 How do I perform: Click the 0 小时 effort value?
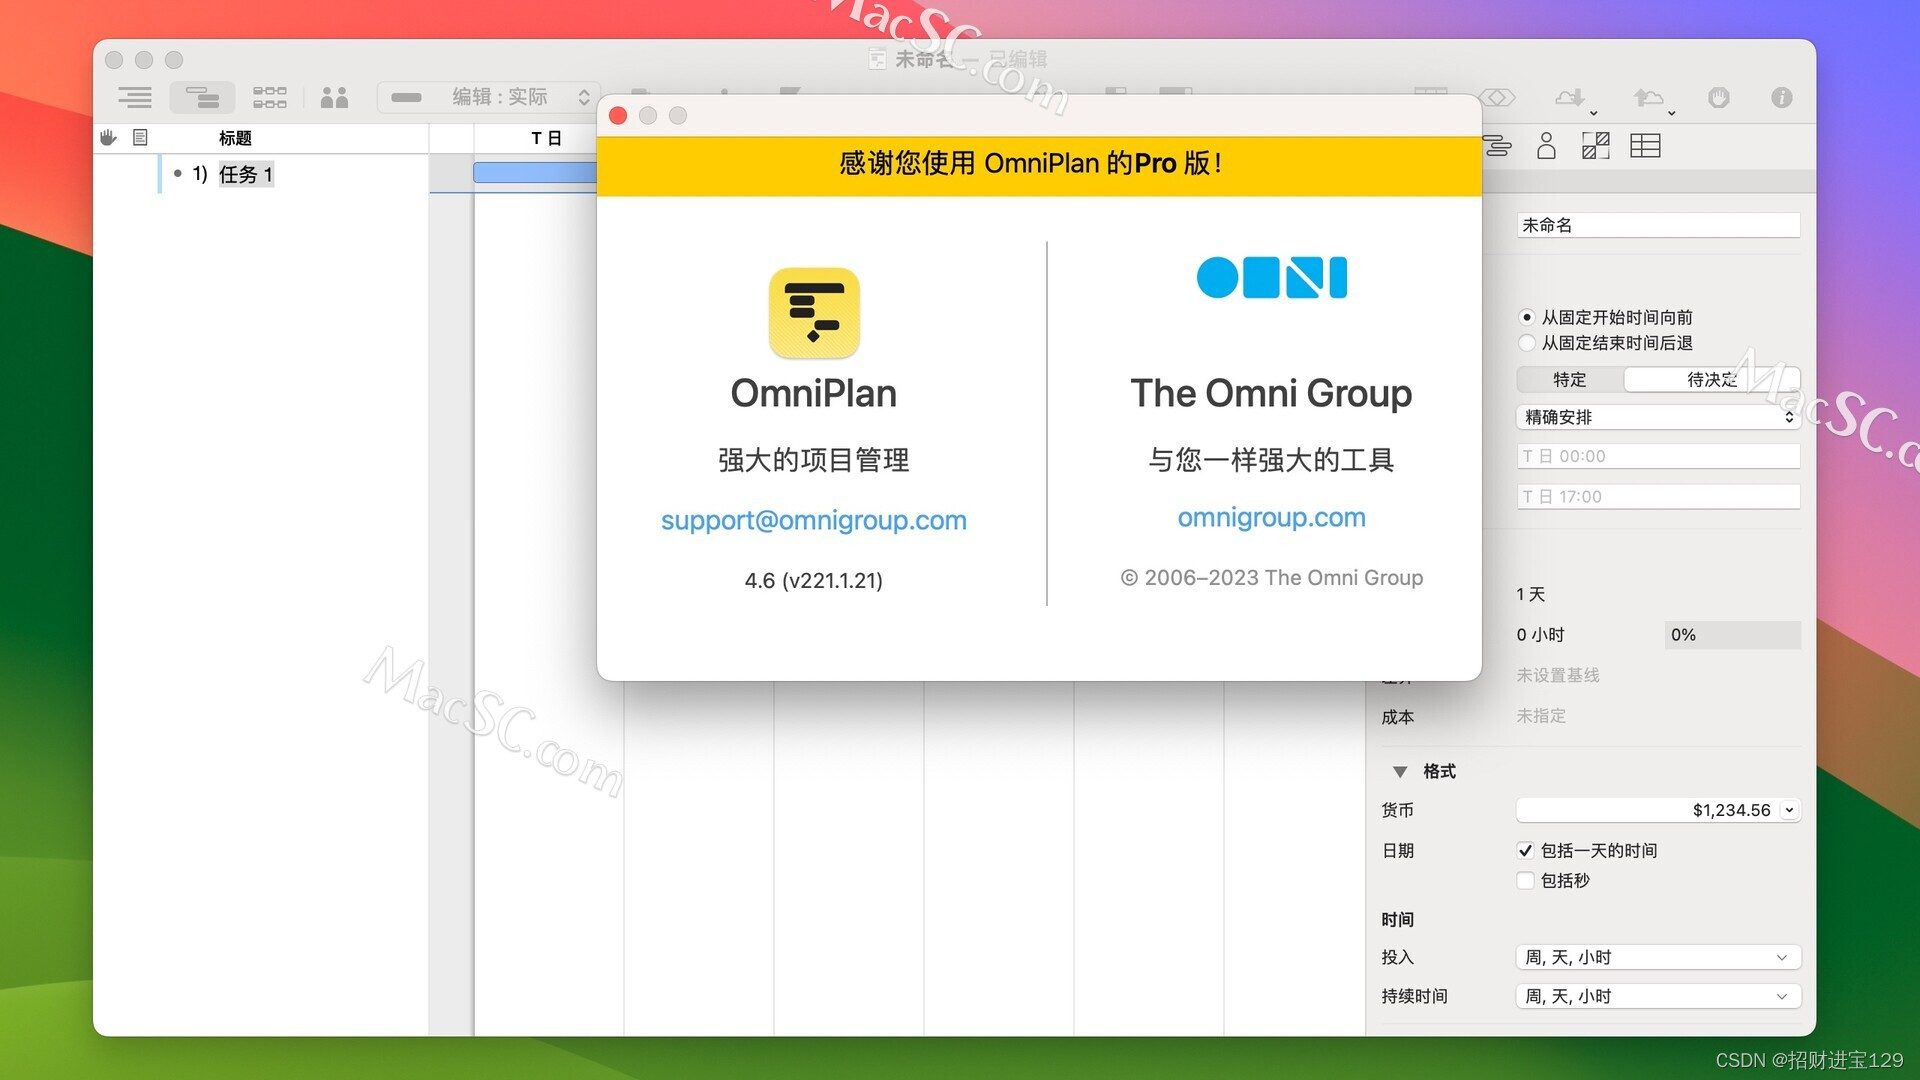click(1540, 635)
